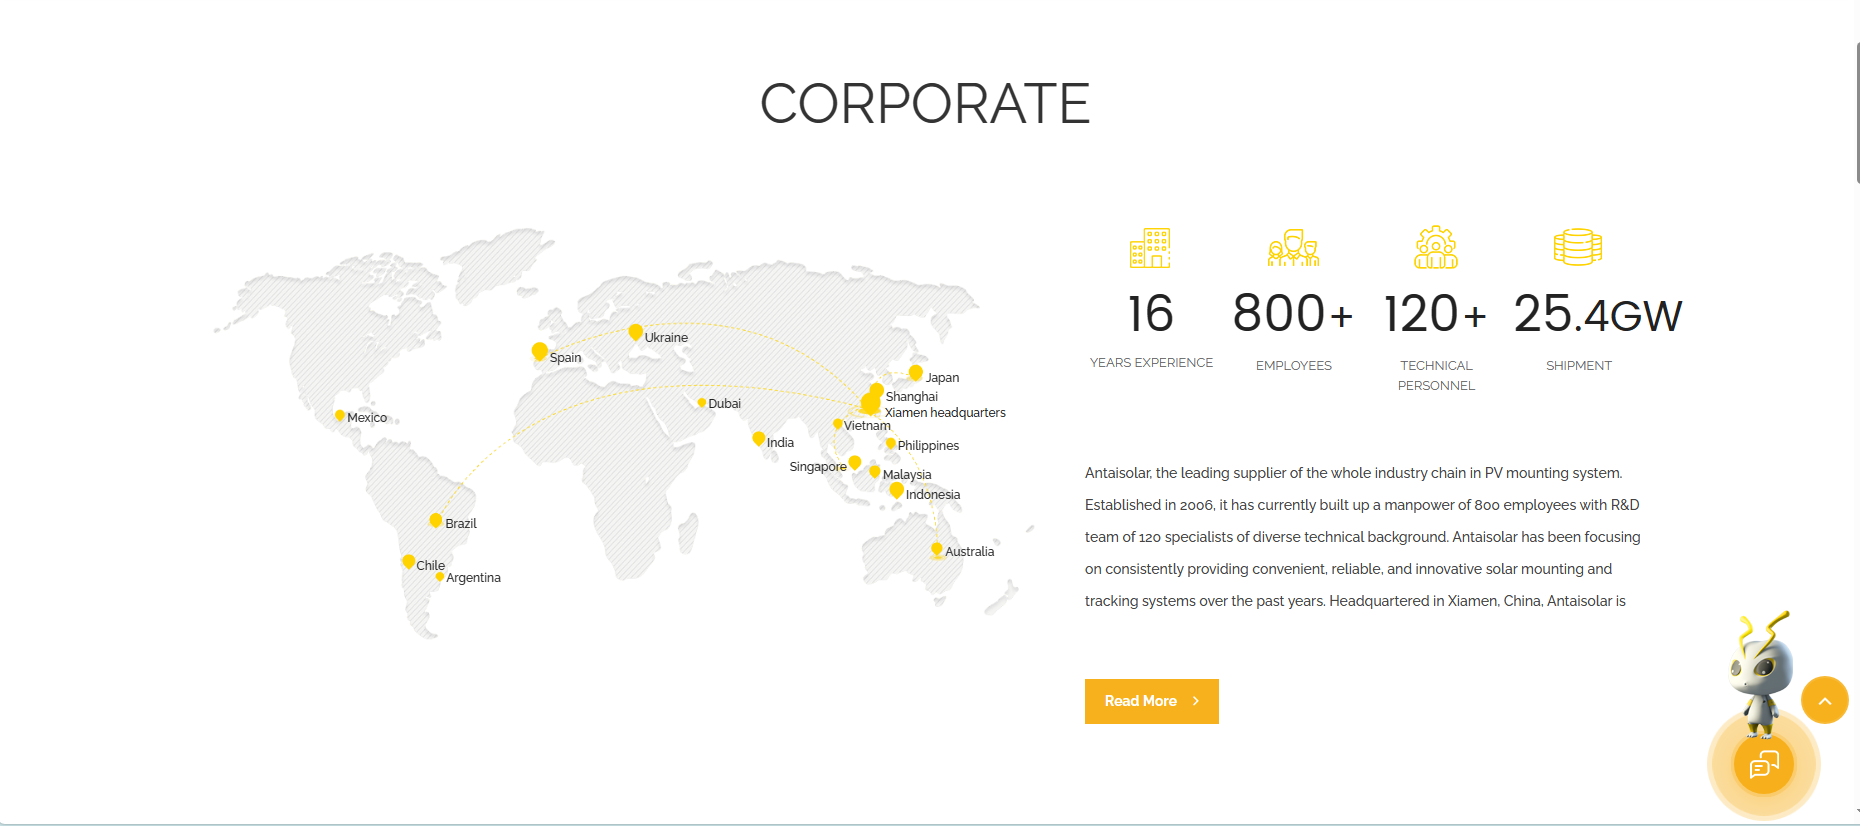The image size is (1860, 826).
Task: Click the Ukraine map pin
Action: [635, 332]
